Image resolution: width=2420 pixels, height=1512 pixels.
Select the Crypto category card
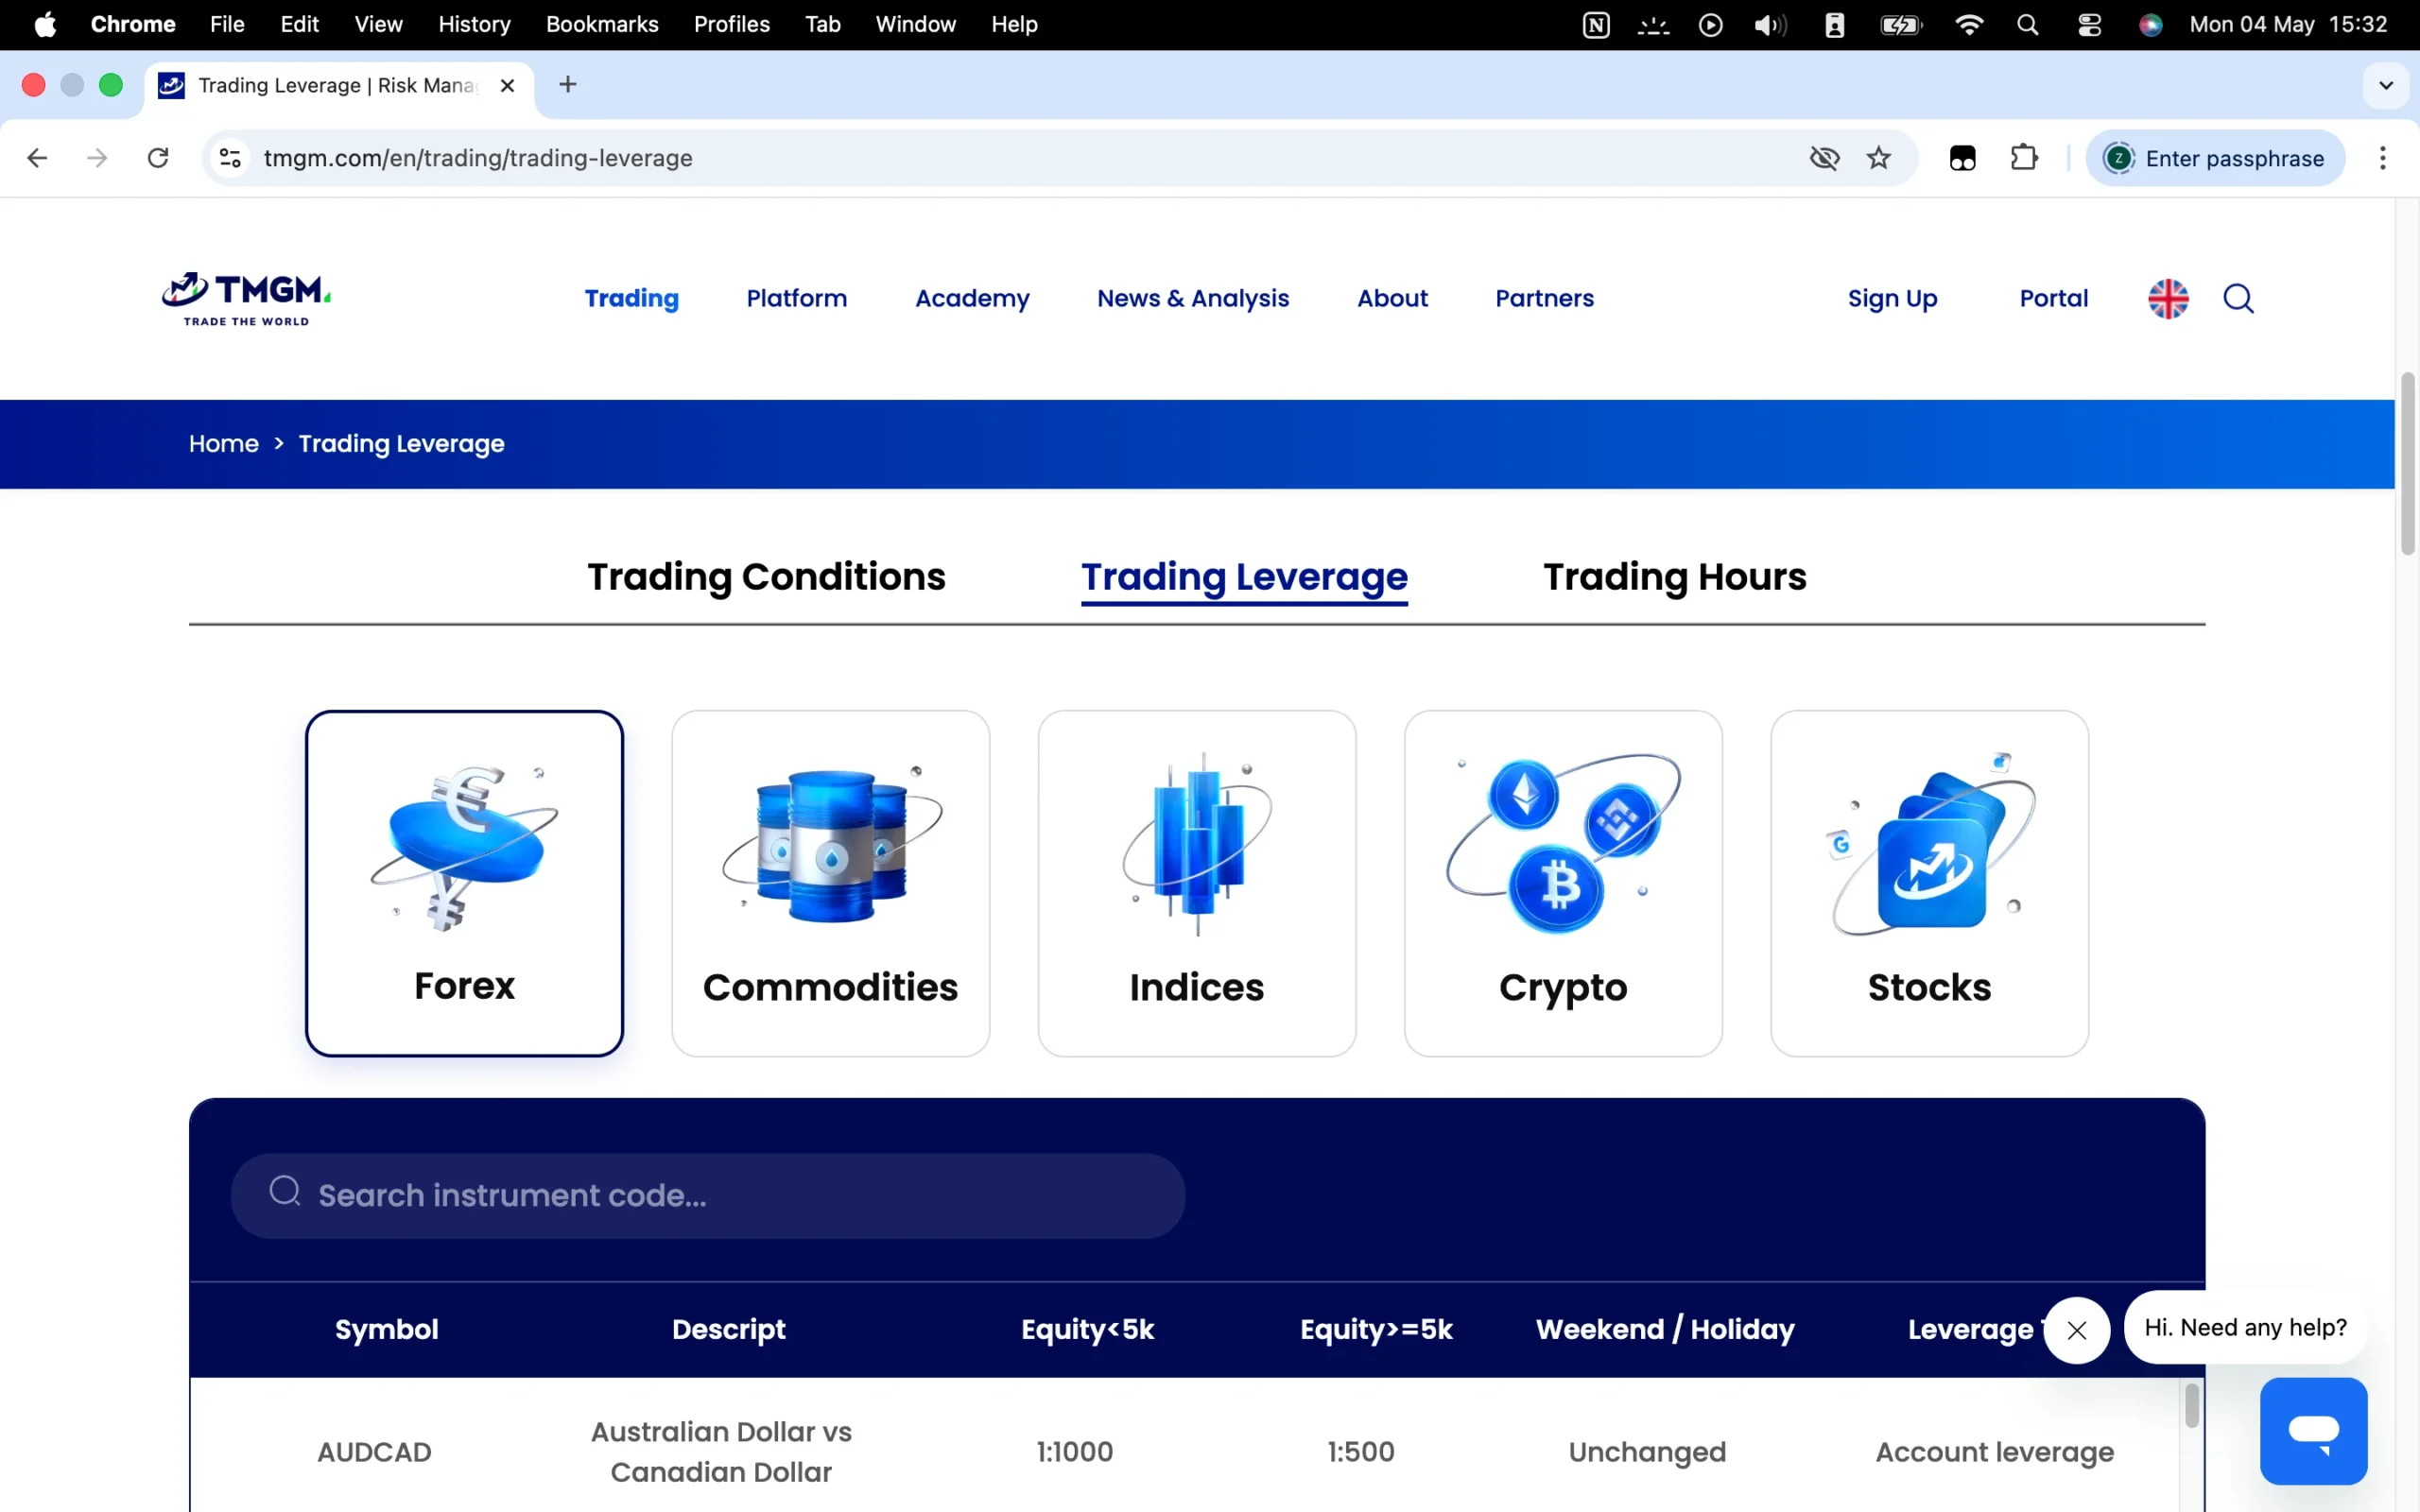coord(1563,883)
